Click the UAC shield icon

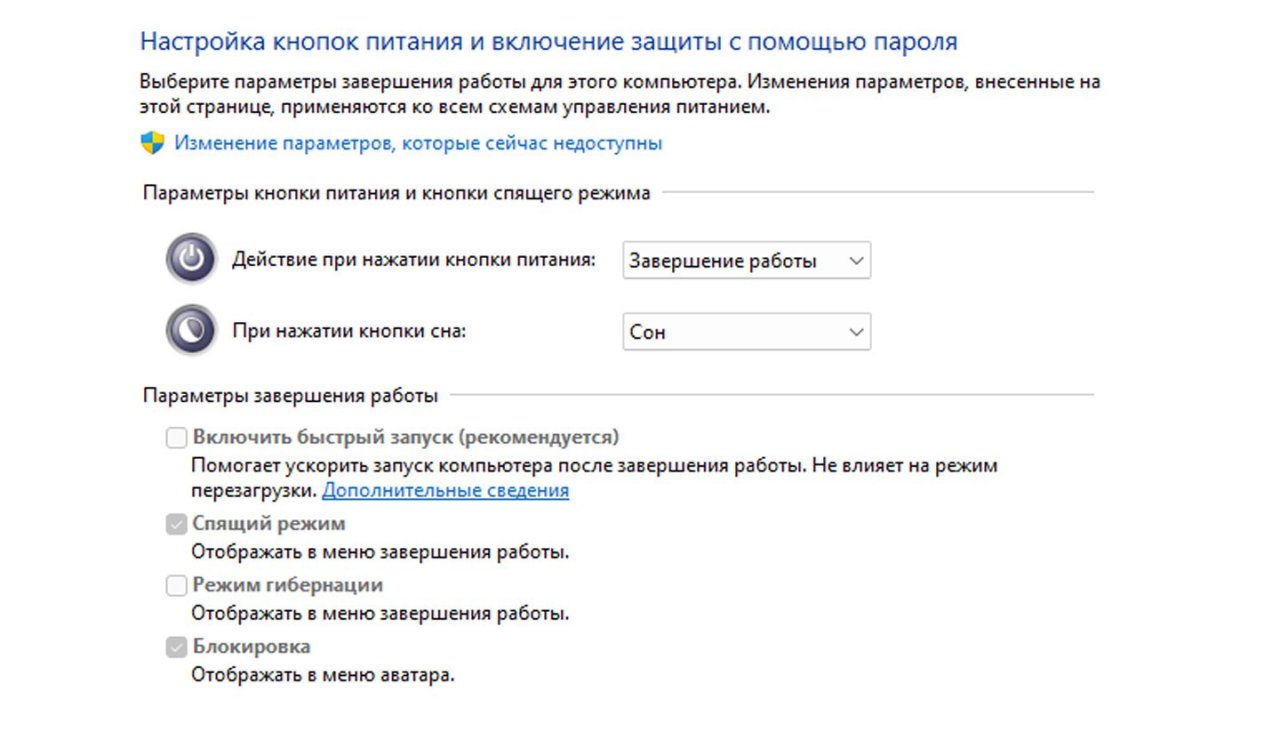tap(152, 143)
